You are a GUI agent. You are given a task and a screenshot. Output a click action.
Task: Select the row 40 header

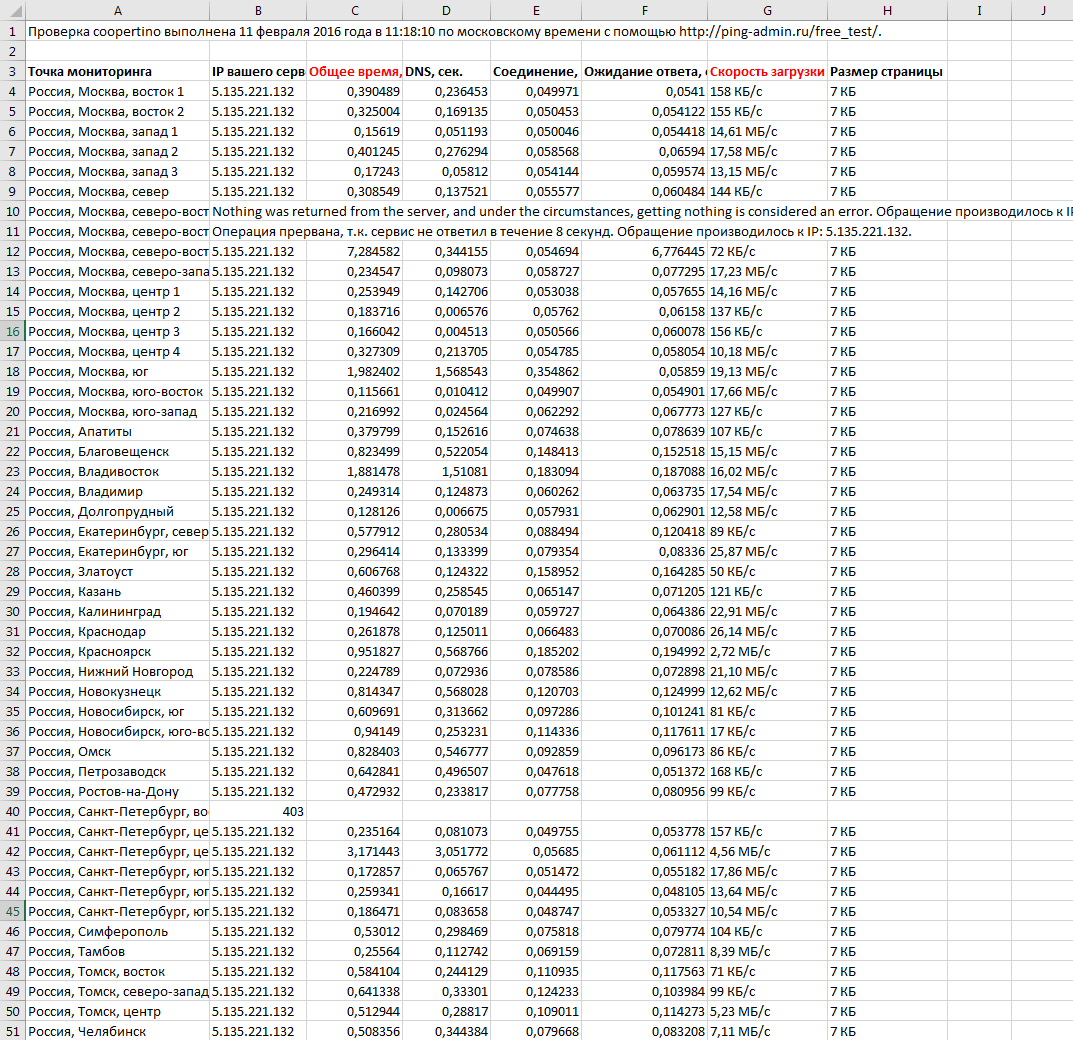tap(12, 811)
